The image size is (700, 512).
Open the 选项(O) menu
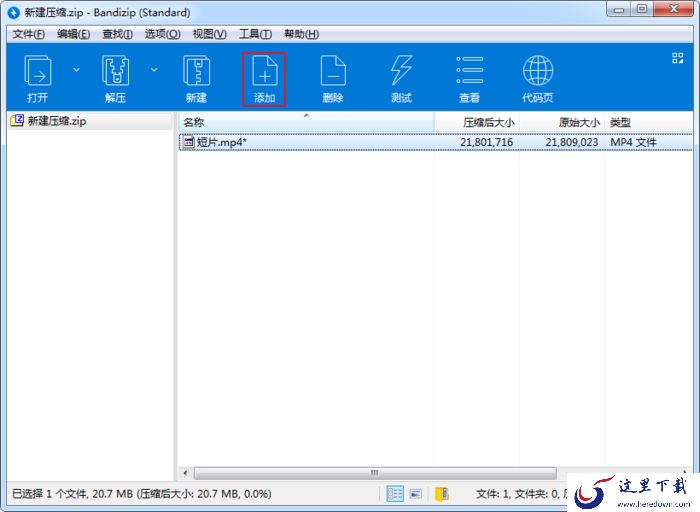click(162, 34)
